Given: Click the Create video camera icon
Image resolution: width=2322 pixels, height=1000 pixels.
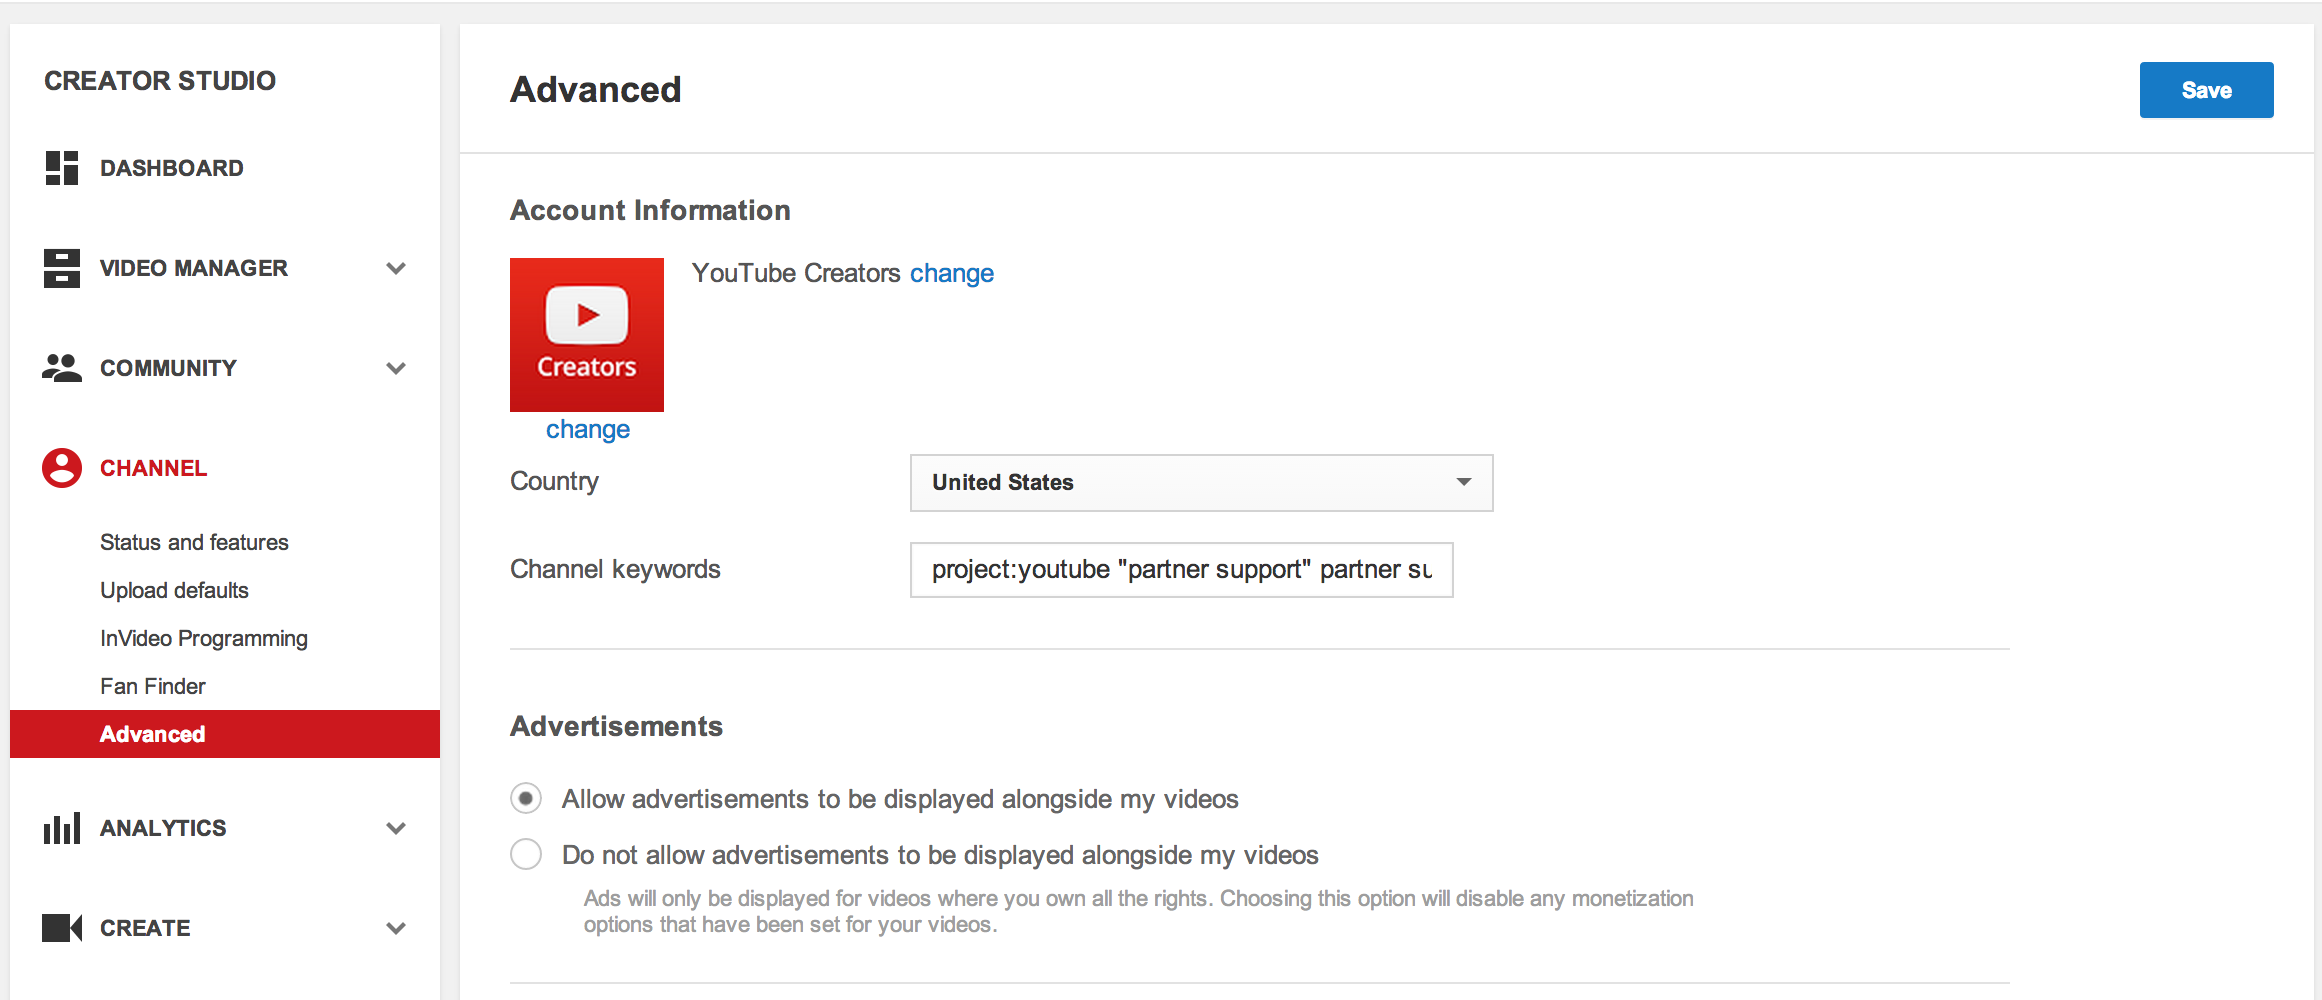Looking at the screenshot, I should 61,928.
